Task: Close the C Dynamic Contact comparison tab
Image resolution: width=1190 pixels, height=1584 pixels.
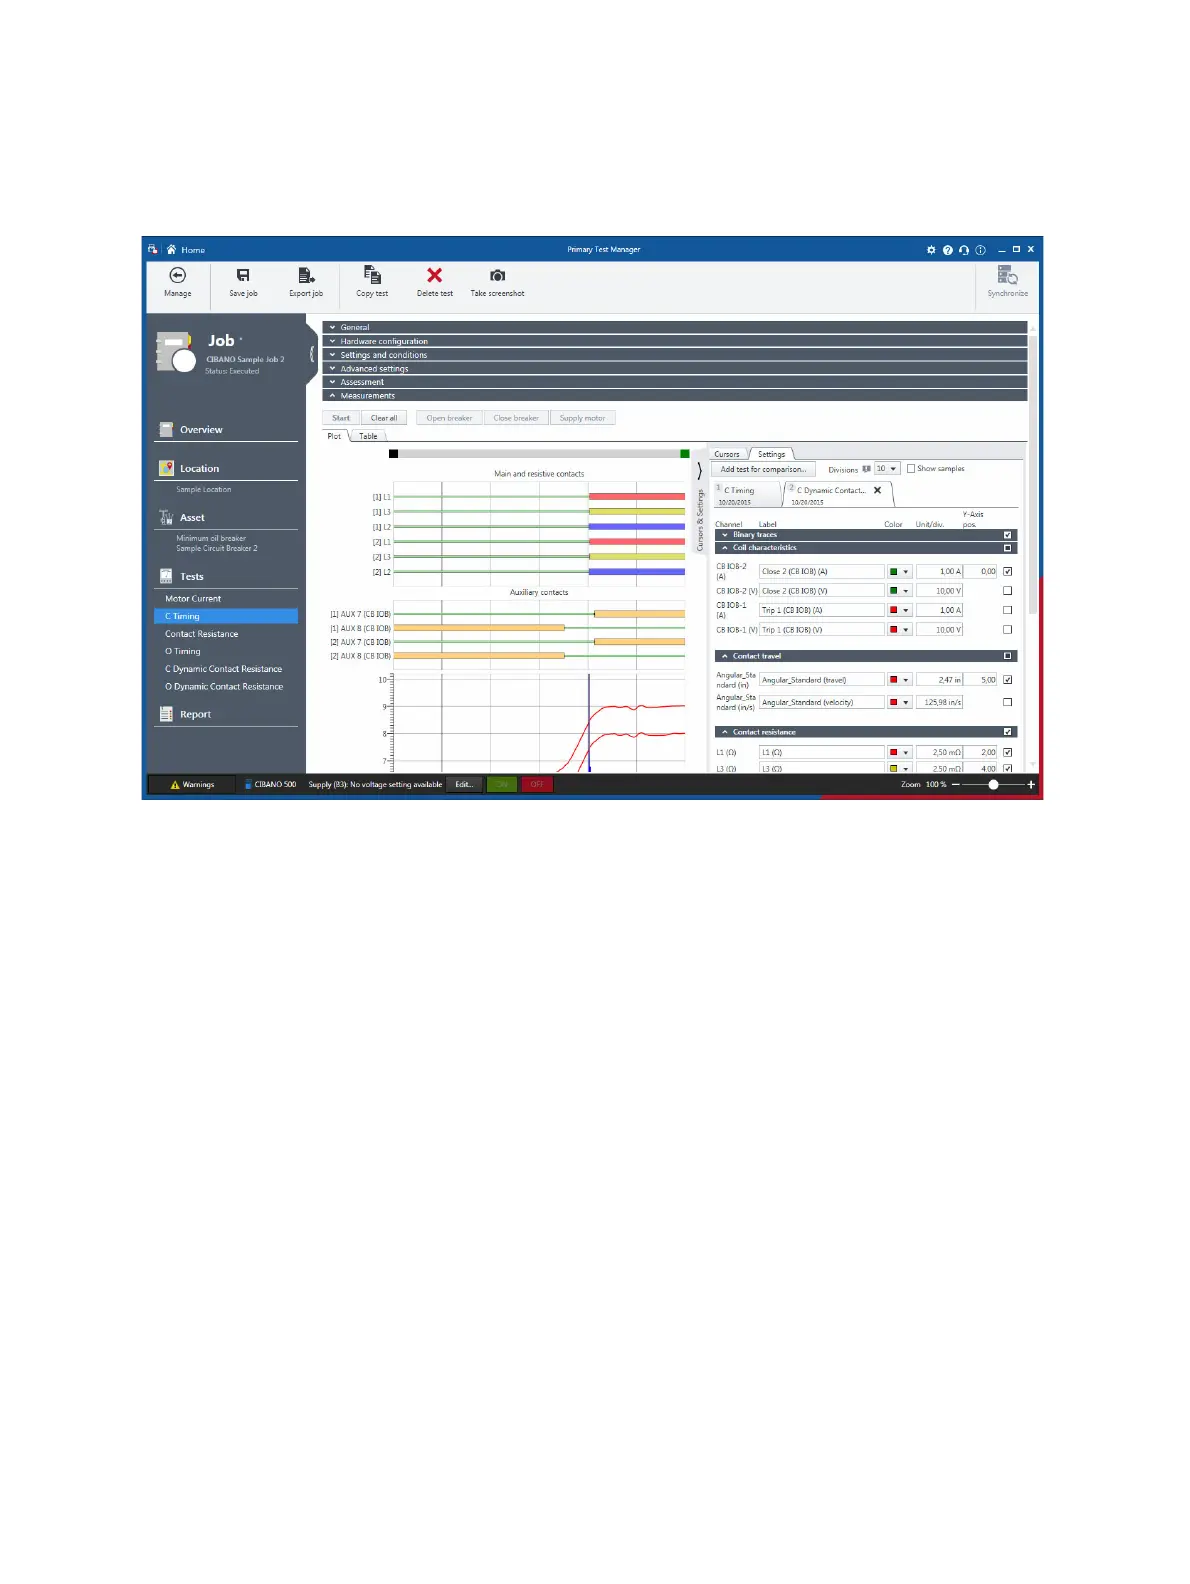Action: [877, 490]
